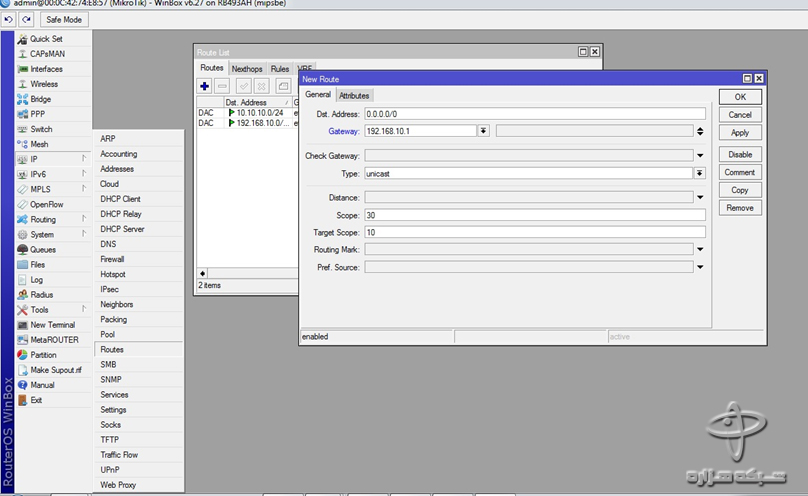
Task: Click the Gateway field with 192.168.10.1
Action: (x=420, y=131)
